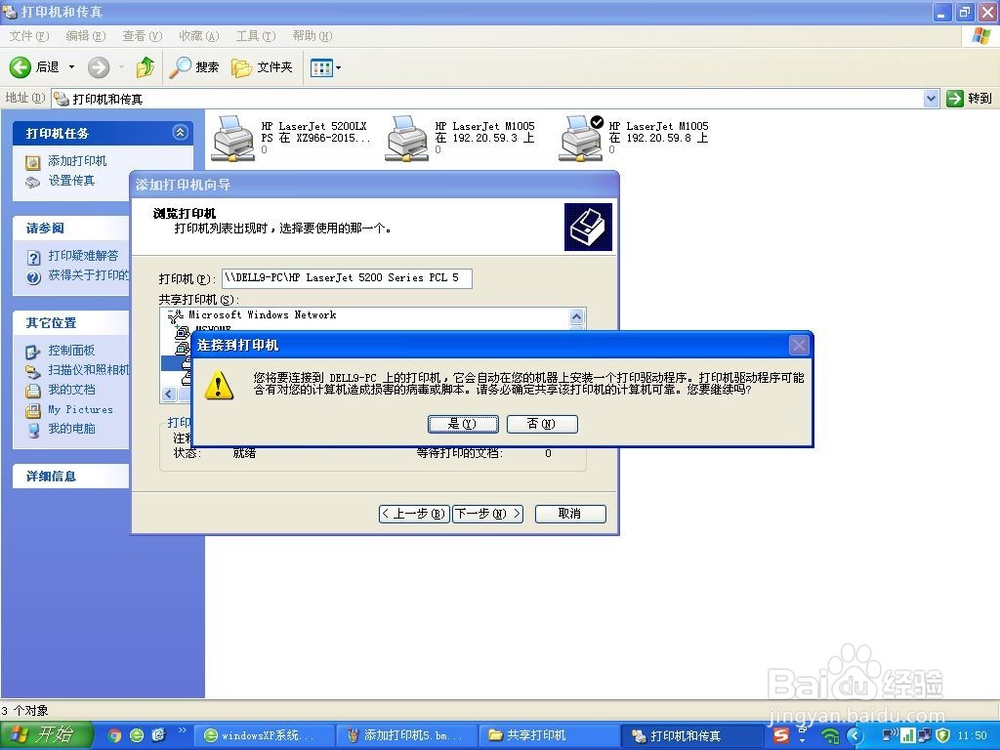Click the Printer (打印机) path input field
This screenshot has width=1000, height=750.
click(x=348, y=278)
